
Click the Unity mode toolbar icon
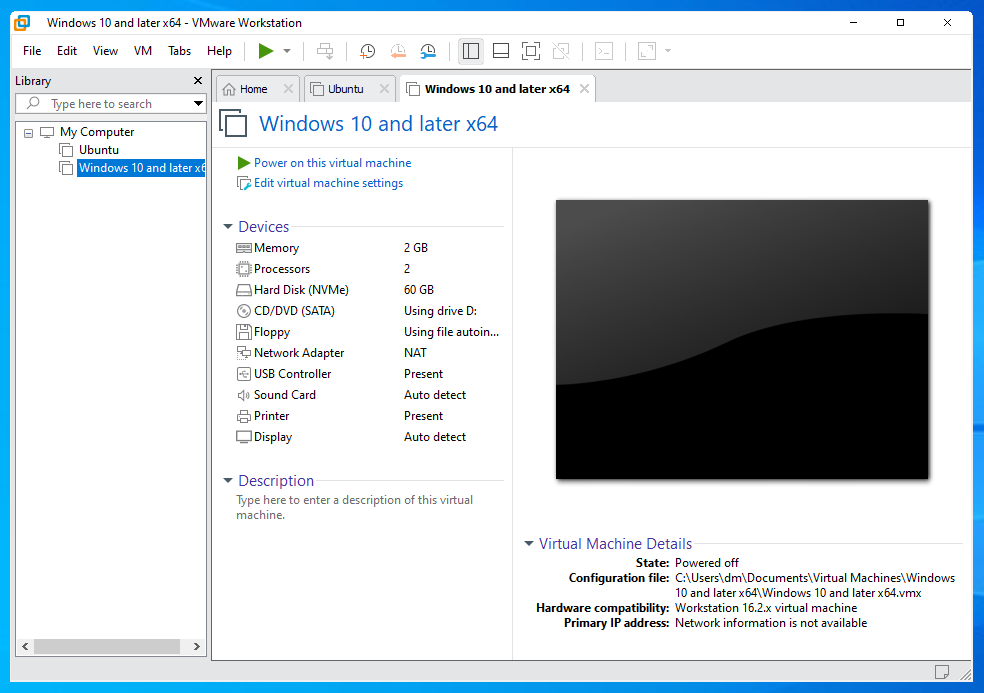561,51
